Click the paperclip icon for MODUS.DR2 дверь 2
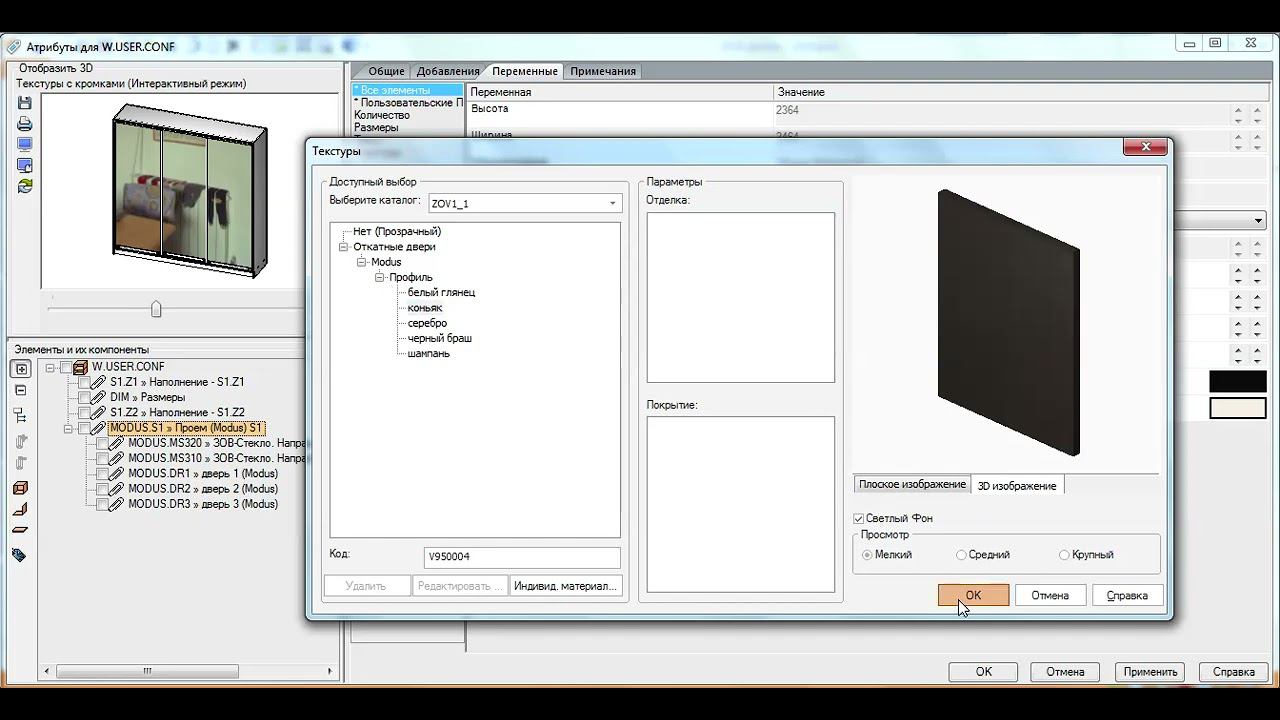Viewport: 1280px width, 720px height. pyautogui.click(x=117, y=489)
